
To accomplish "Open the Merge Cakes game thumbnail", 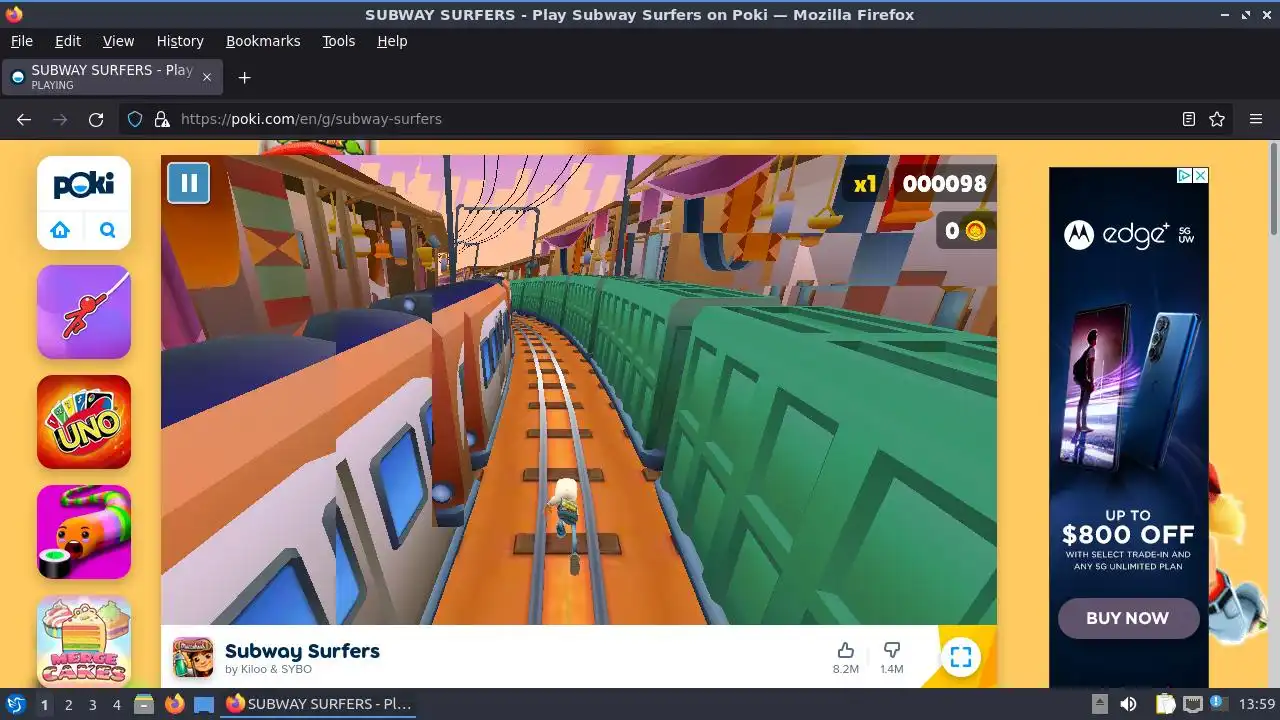I will click(x=84, y=641).
